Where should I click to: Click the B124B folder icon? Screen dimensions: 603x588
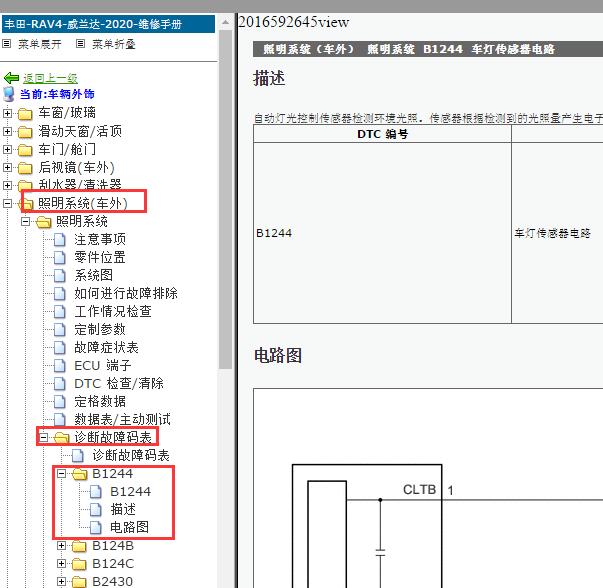[x=79, y=546]
